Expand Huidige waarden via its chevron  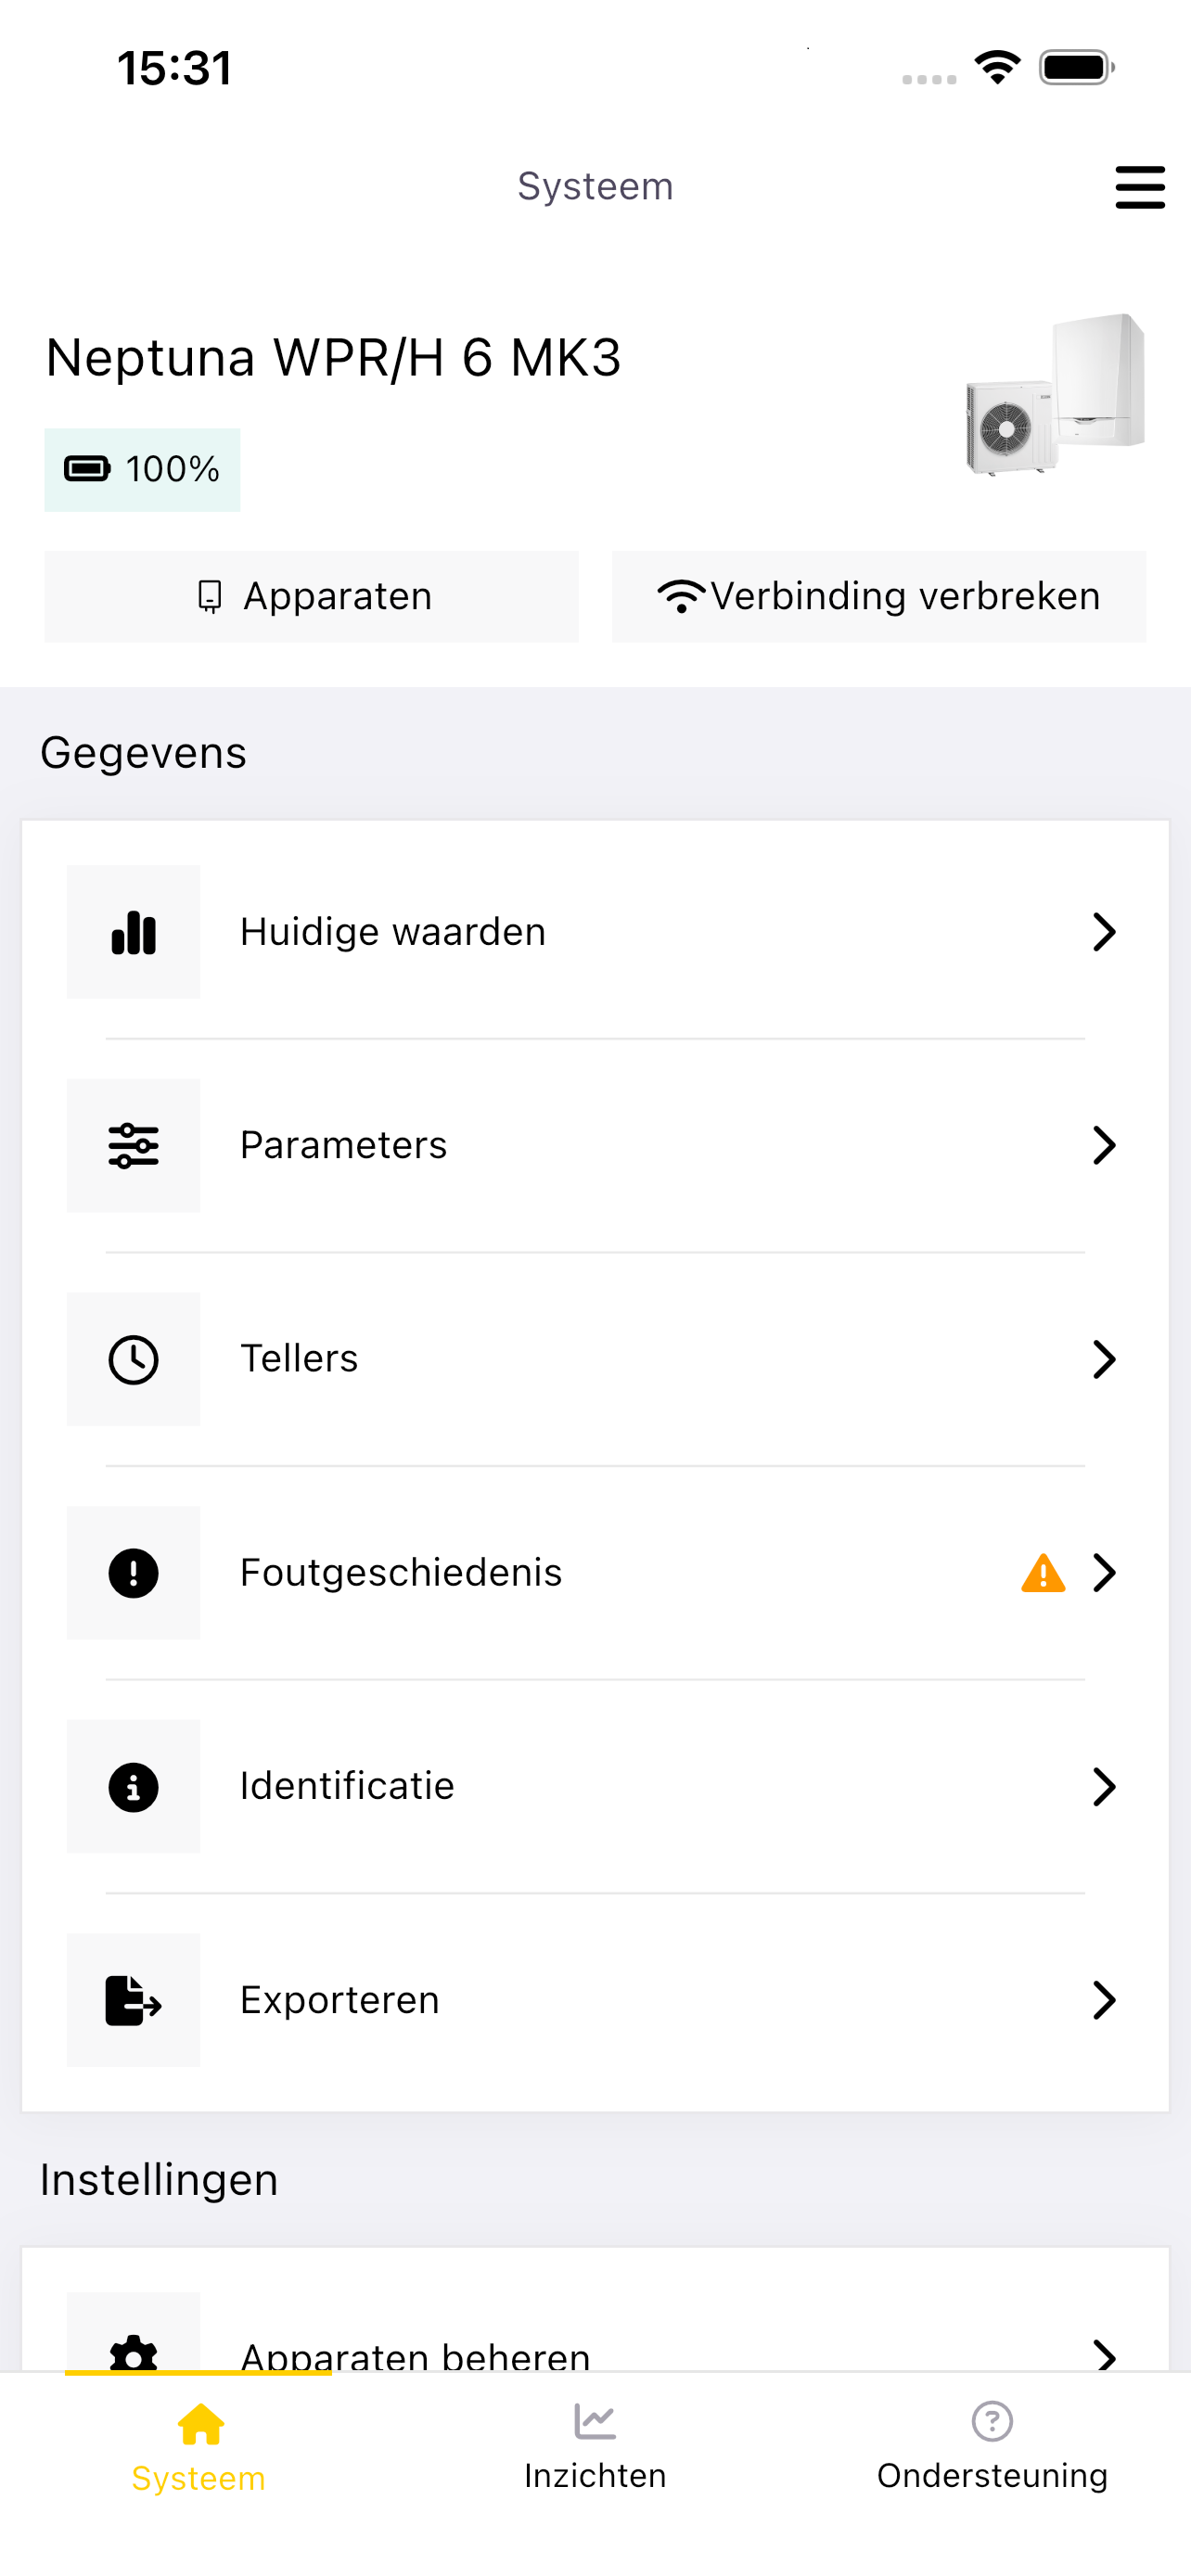pyautogui.click(x=1103, y=932)
